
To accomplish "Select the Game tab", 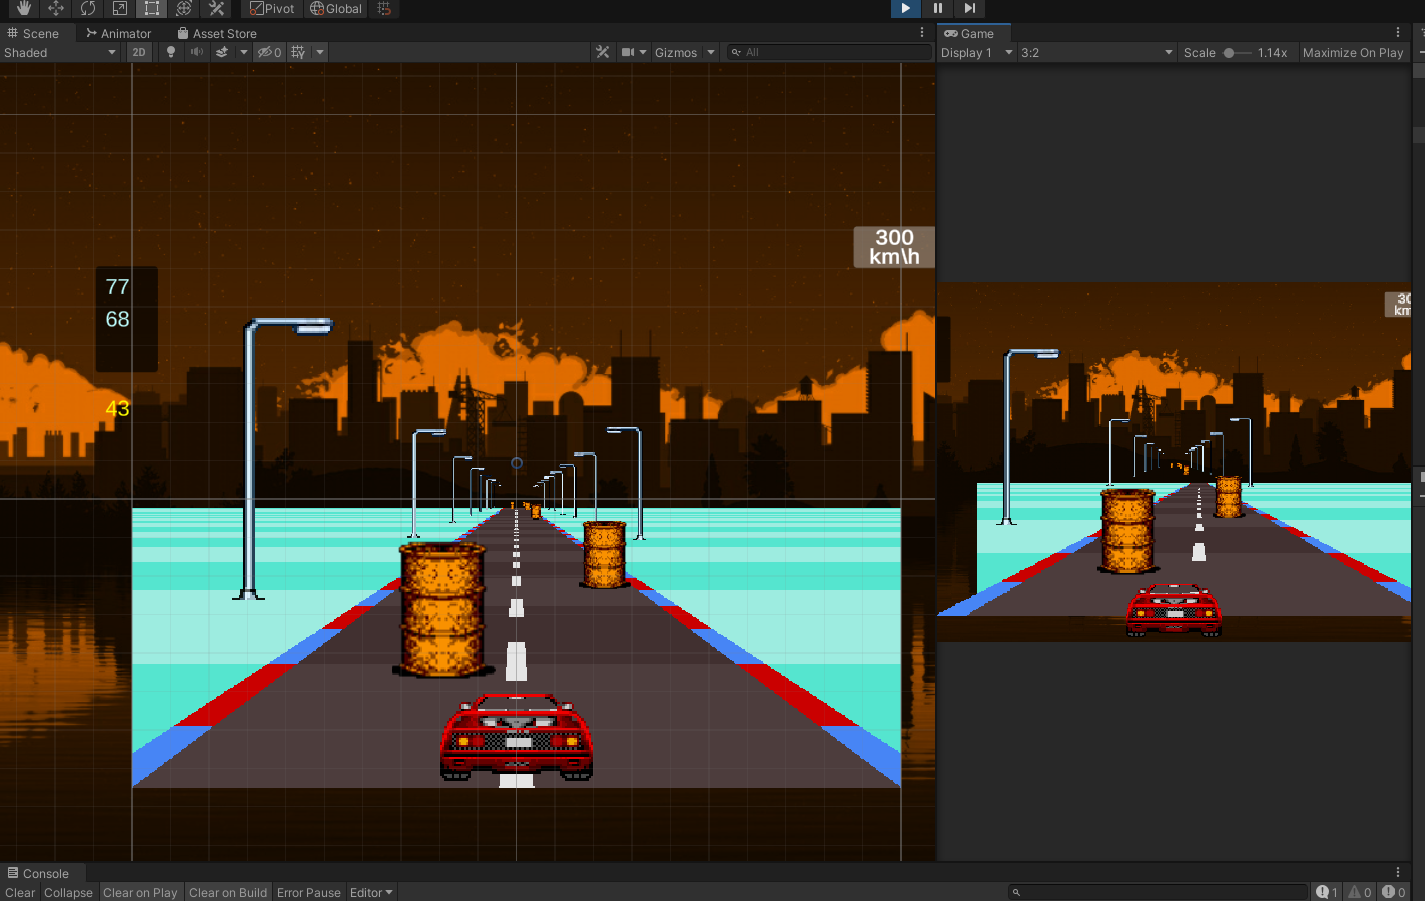I will (970, 33).
